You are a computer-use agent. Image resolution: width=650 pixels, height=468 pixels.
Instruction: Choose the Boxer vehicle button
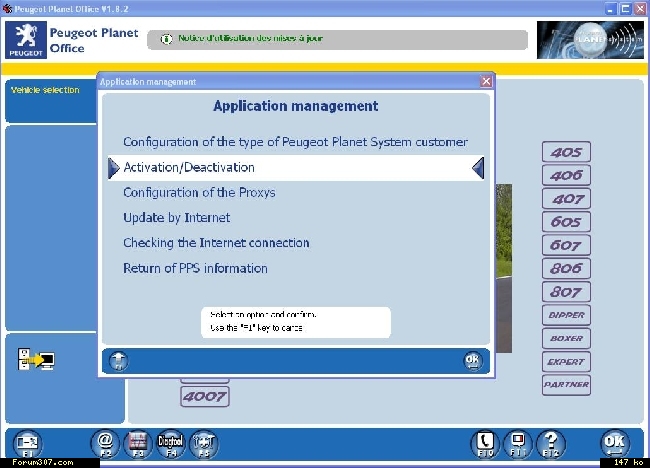566,338
